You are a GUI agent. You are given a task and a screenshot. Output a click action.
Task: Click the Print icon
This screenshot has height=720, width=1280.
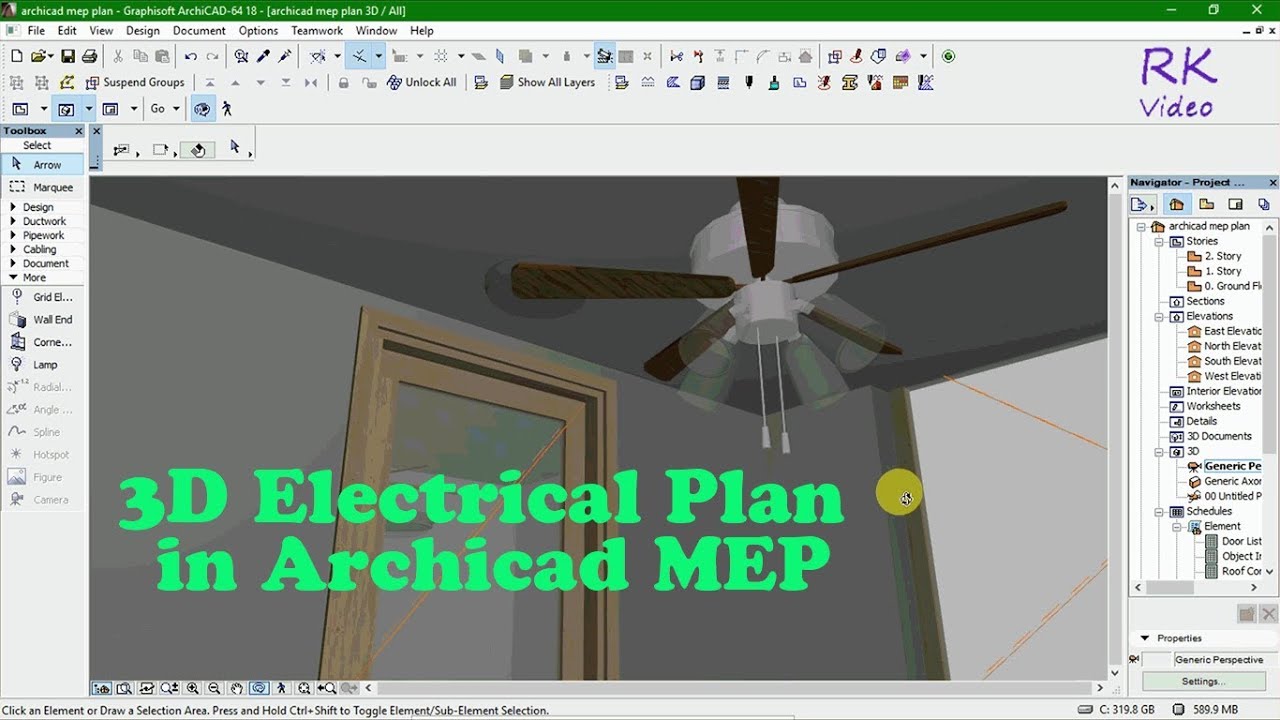tap(89, 57)
